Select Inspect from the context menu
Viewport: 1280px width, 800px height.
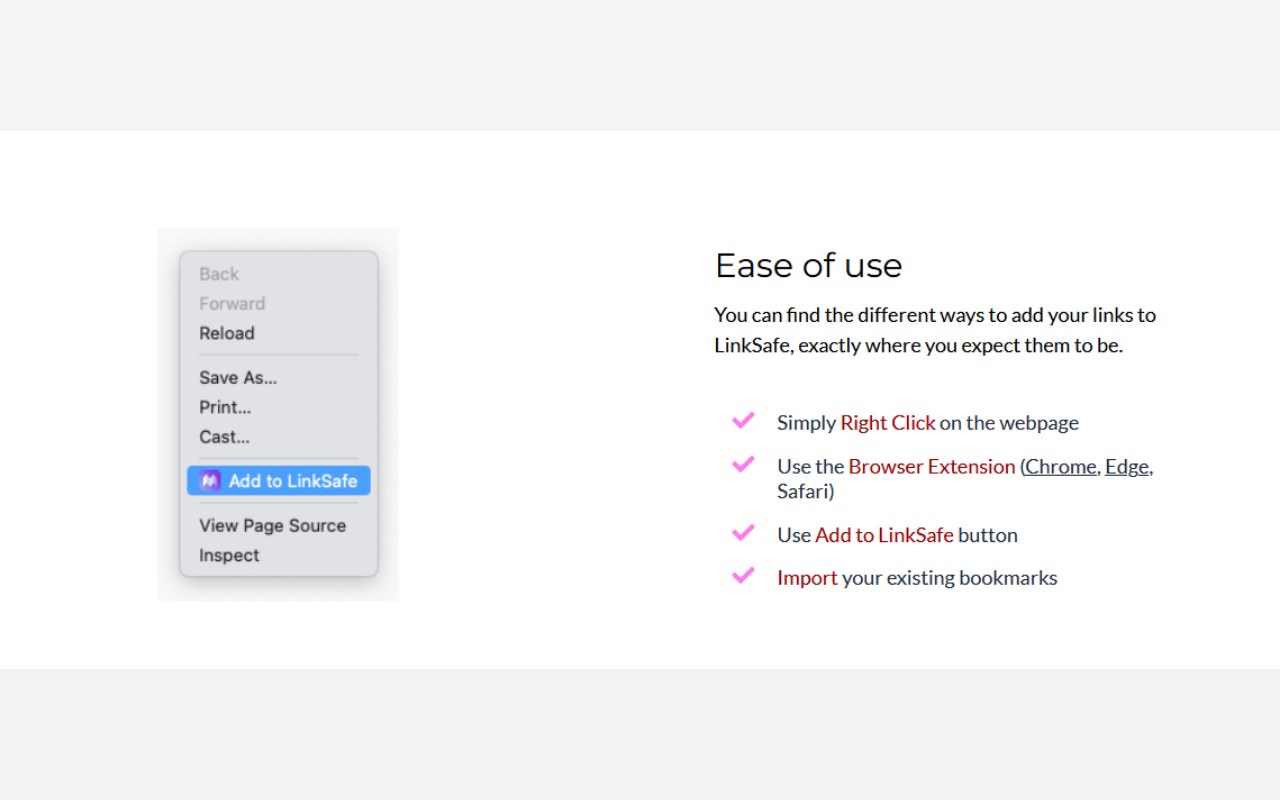(229, 556)
